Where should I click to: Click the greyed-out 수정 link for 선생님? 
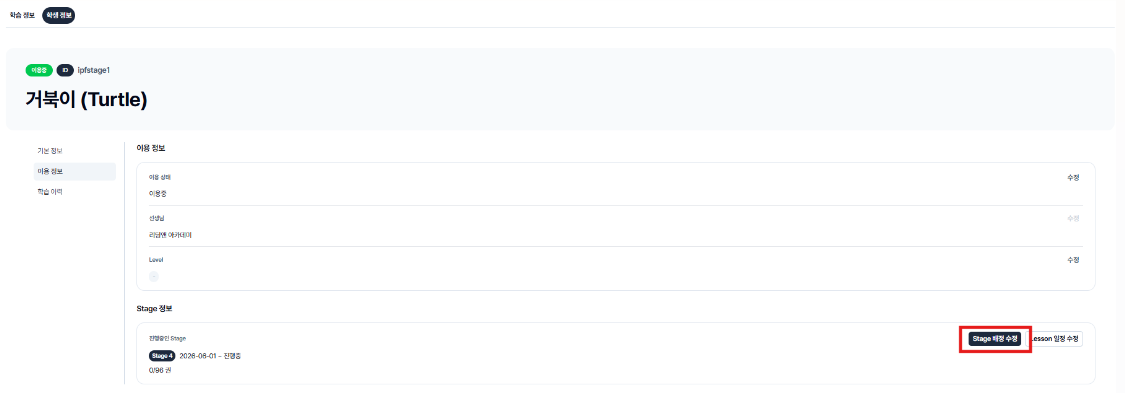1073,218
